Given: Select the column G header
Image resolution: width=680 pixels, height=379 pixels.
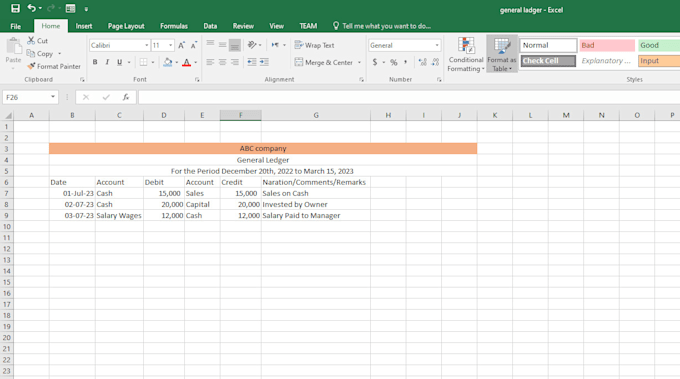Looking at the screenshot, I should tap(316, 115).
